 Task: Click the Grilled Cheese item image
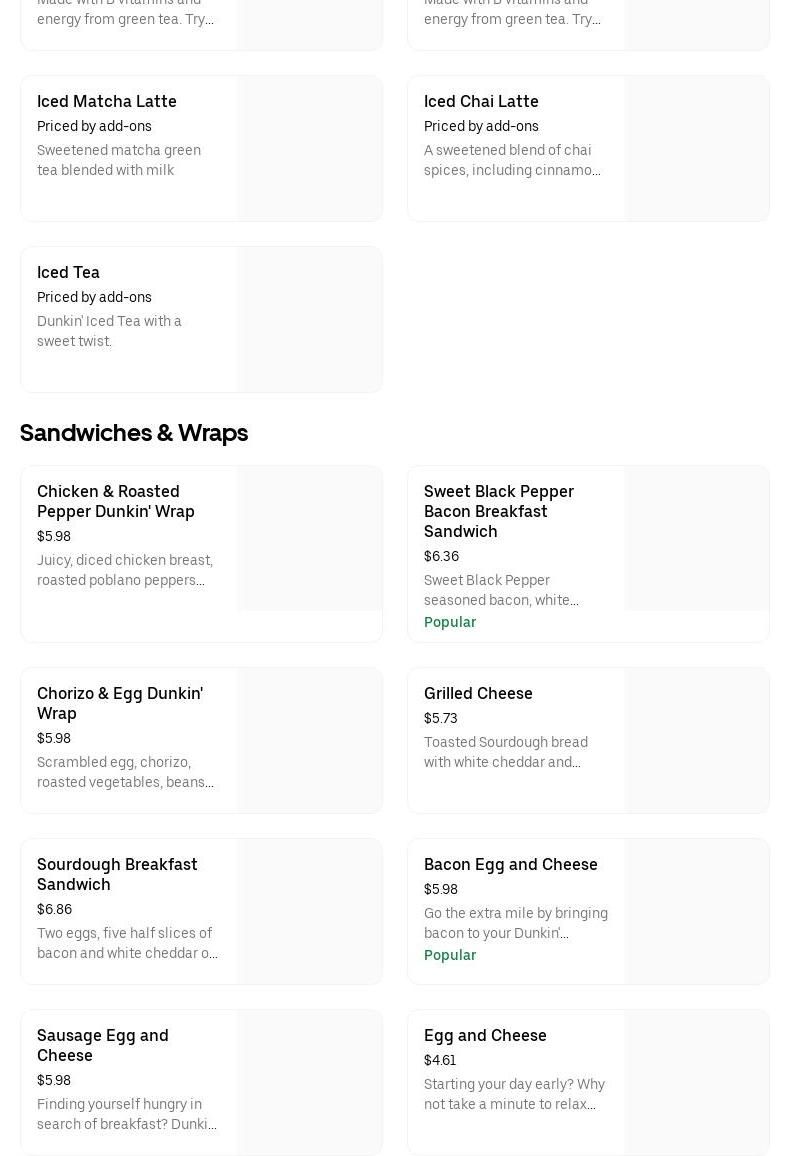(x=697, y=741)
